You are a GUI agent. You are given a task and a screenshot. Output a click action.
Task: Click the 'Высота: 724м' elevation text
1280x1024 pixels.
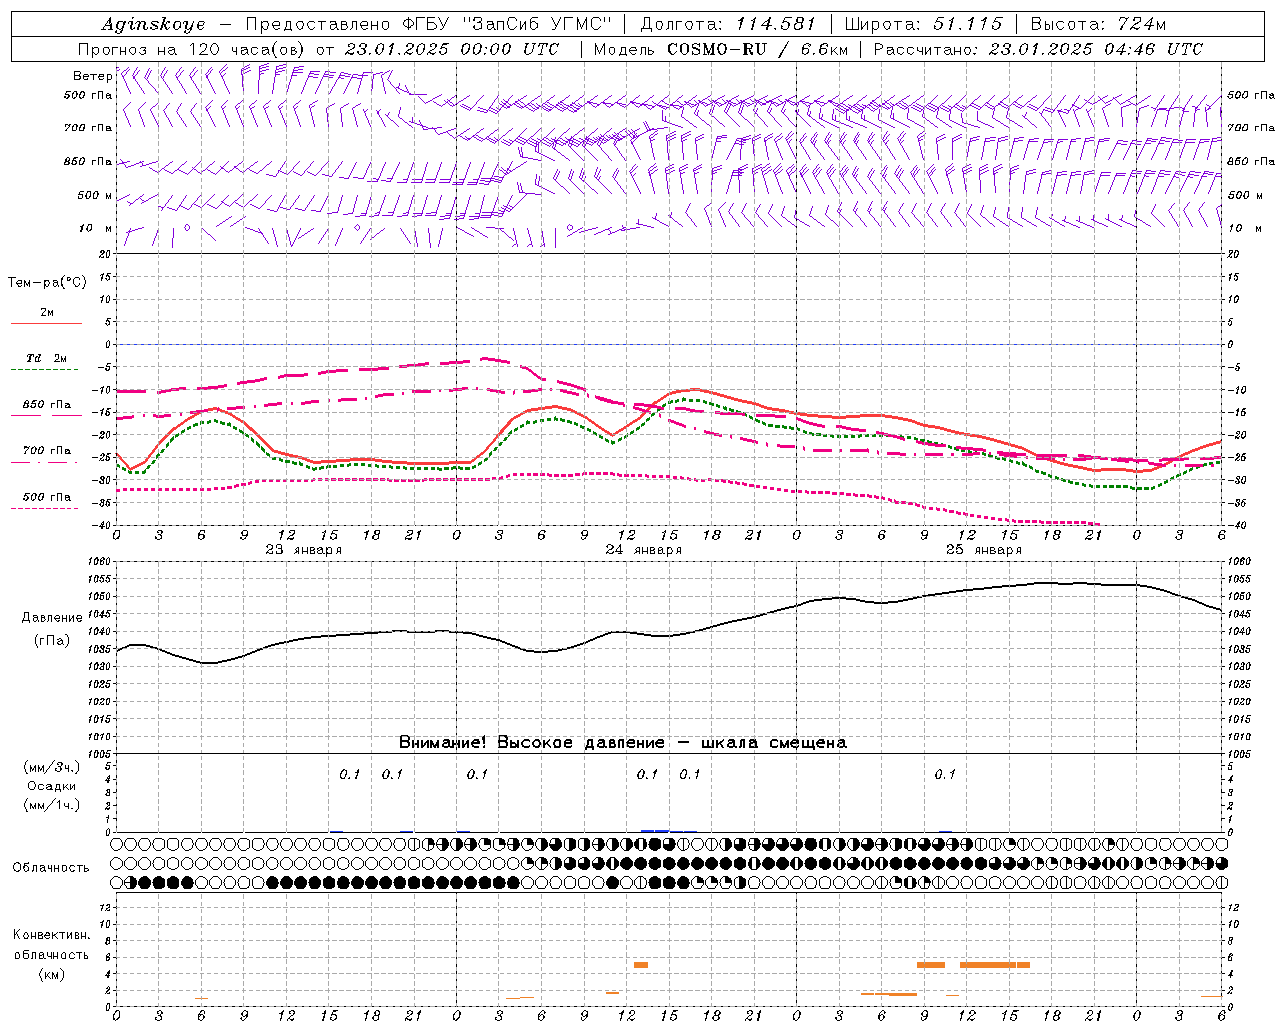tap(1098, 24)
